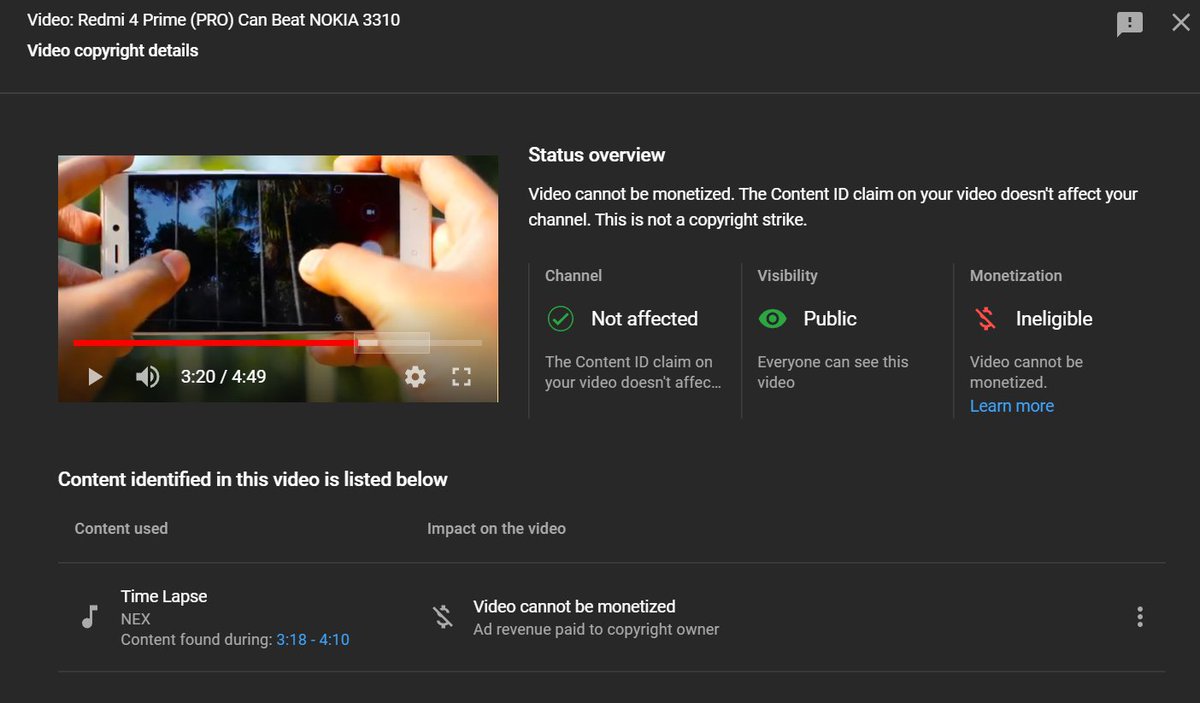Image resolution: width=1200 pixels, height=703 pixels.
Task: Click the Impact on the video column header
Action: 496,528
